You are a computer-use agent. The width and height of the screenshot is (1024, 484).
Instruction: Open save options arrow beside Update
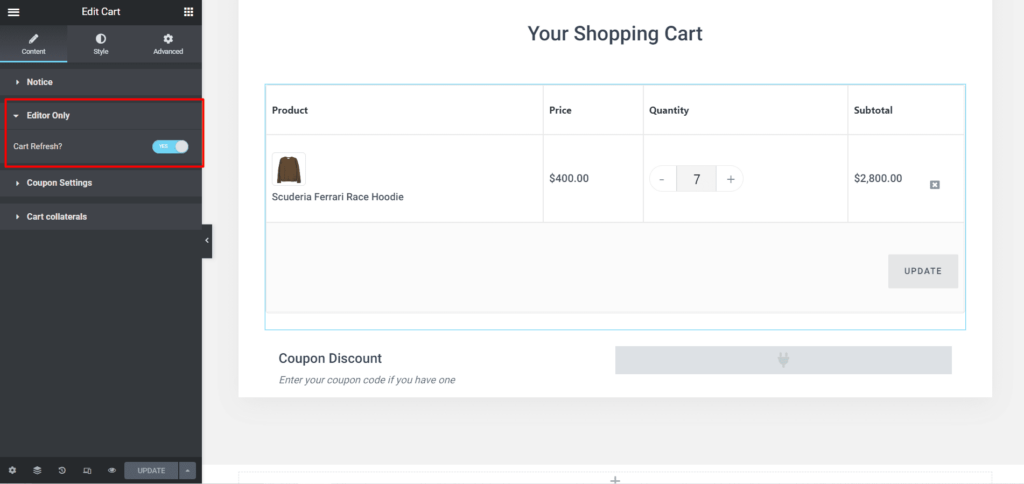188,470
